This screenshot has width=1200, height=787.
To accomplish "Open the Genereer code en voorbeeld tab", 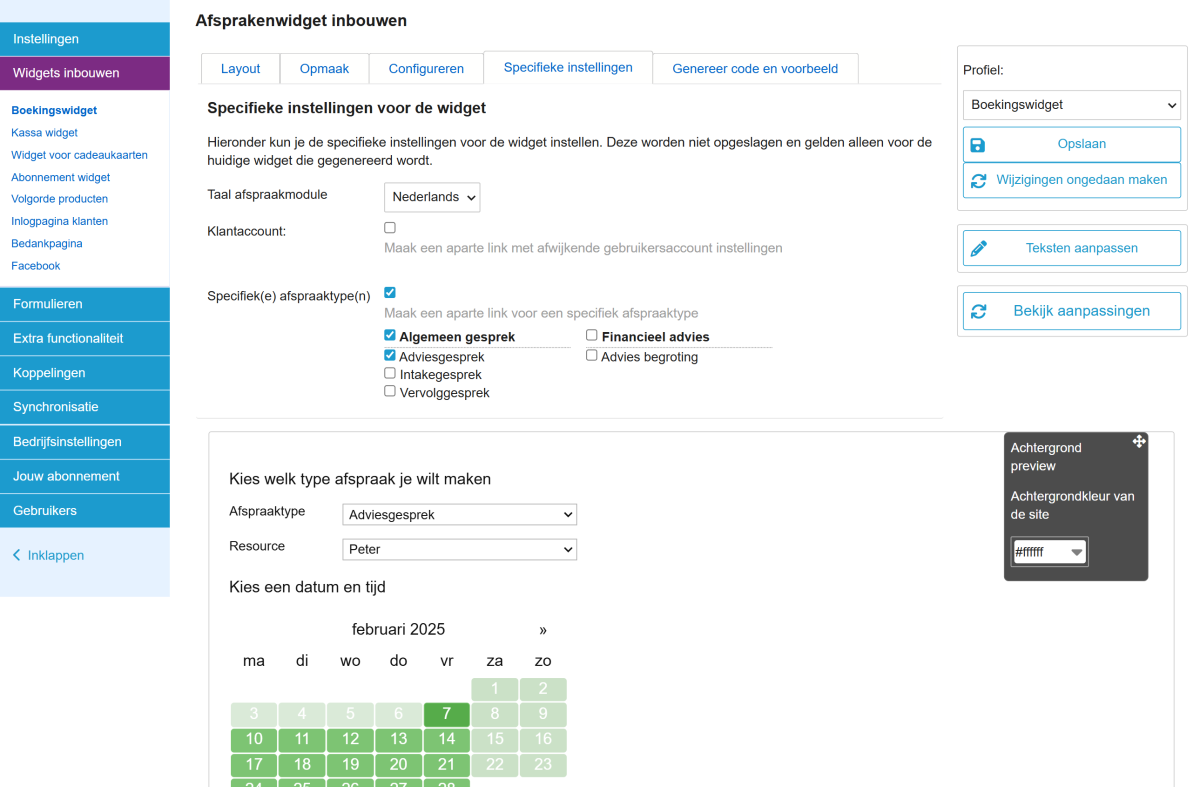I will [755, 69].
